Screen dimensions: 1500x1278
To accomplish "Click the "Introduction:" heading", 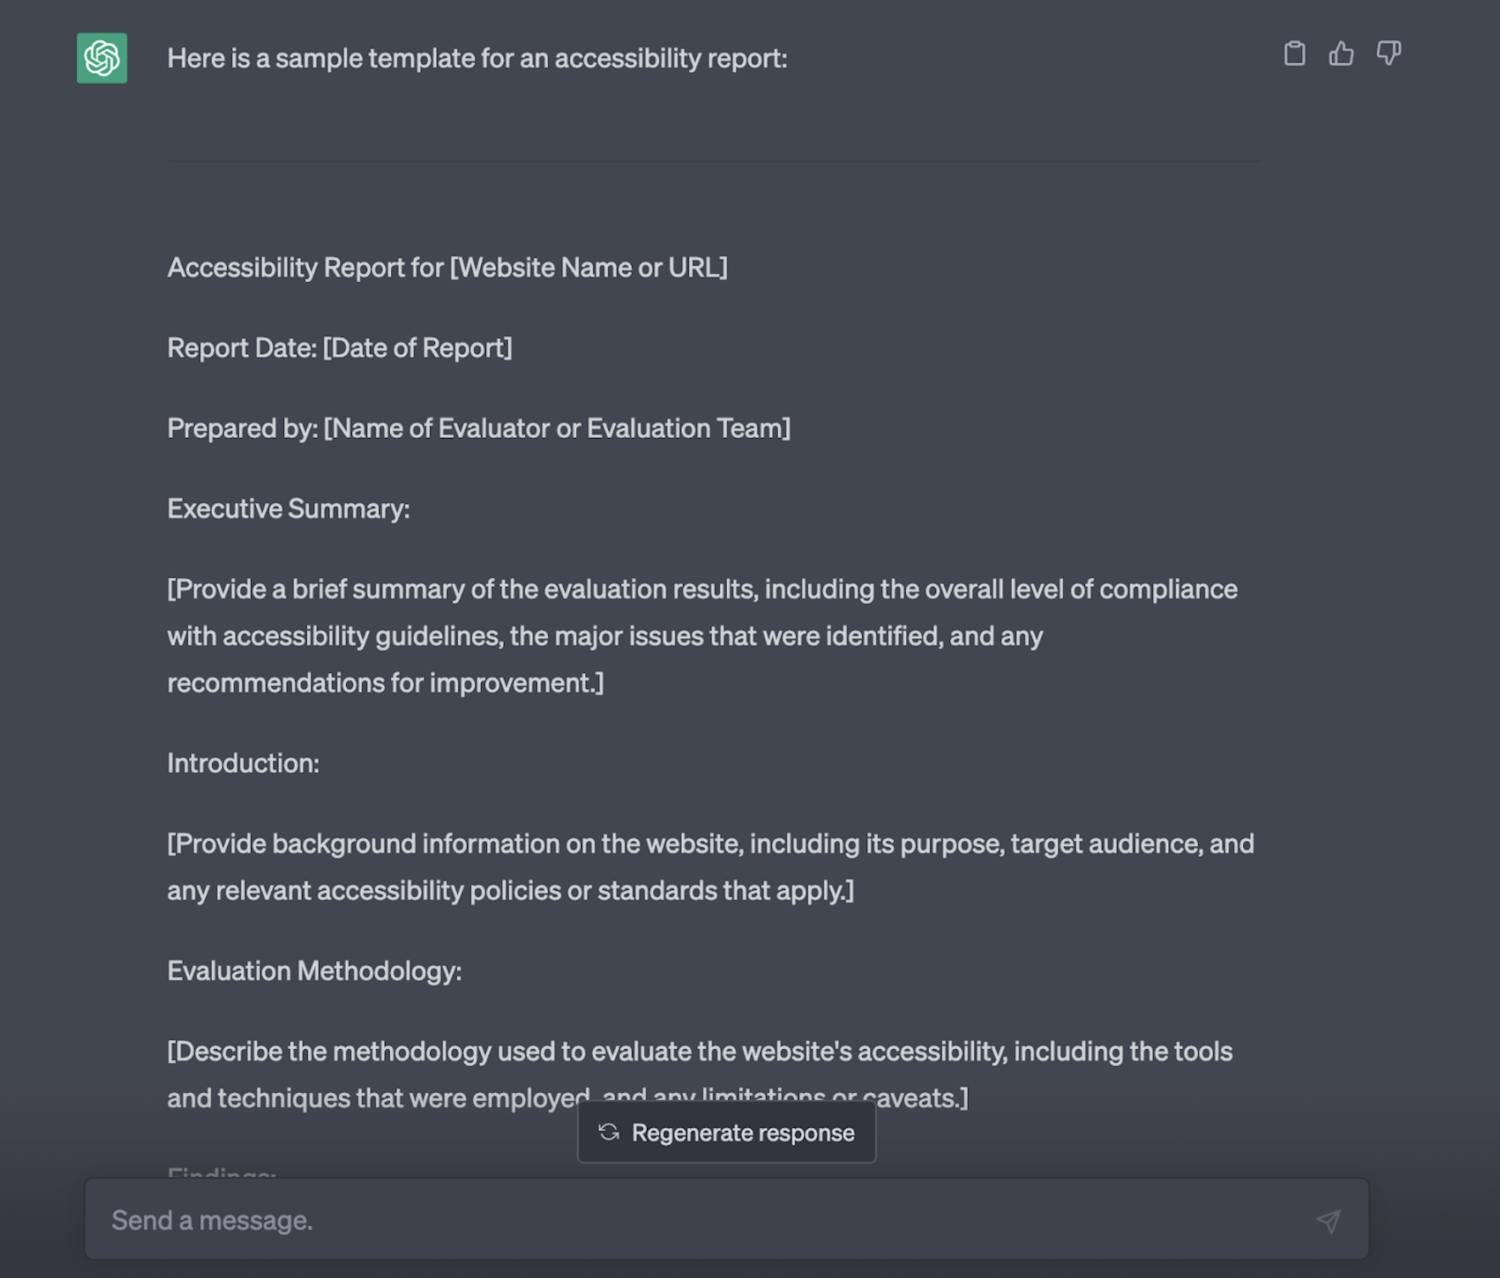I will pyautogui.click(x=243, y=763).
